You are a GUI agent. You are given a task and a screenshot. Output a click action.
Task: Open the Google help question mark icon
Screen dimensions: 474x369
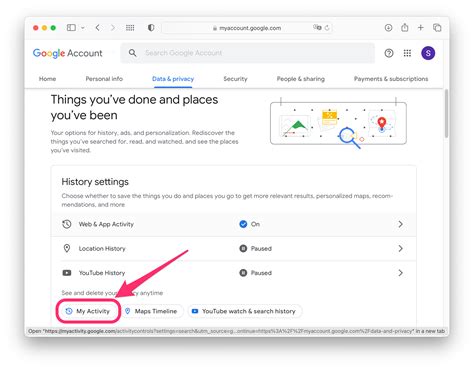(389, 53)
